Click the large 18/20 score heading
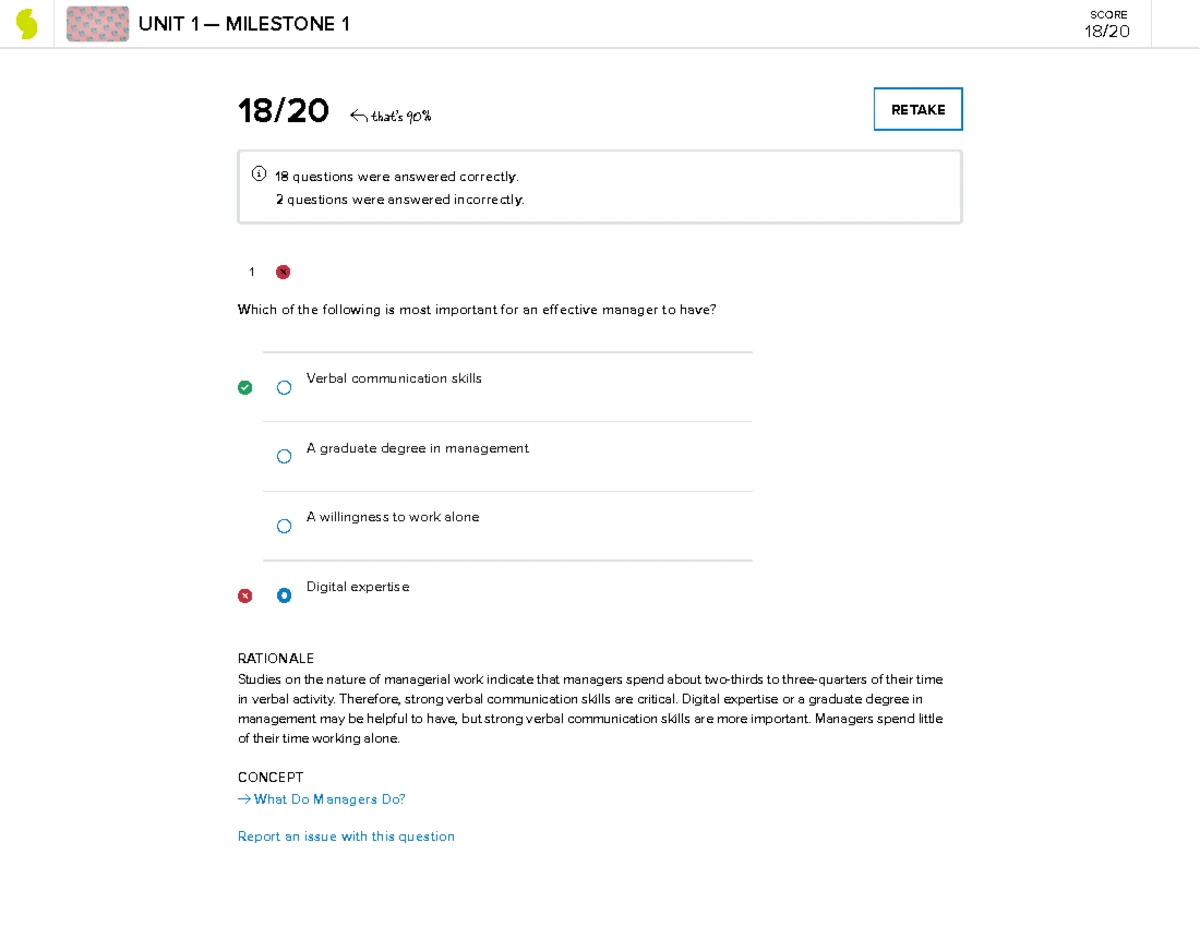1200x927 pixels. [x=283, y=111]
